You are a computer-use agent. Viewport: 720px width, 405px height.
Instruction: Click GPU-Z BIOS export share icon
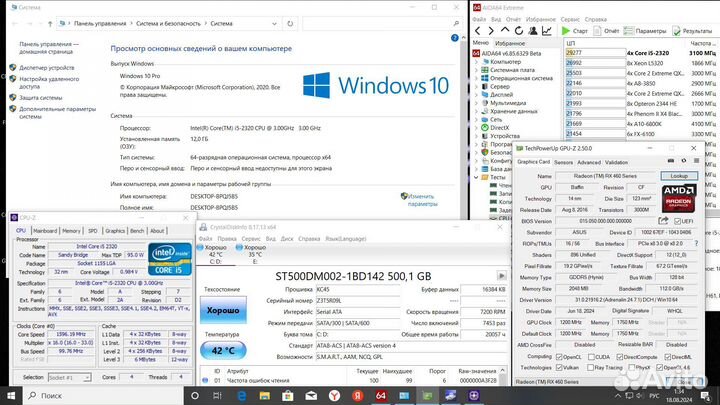pos(663,221)
